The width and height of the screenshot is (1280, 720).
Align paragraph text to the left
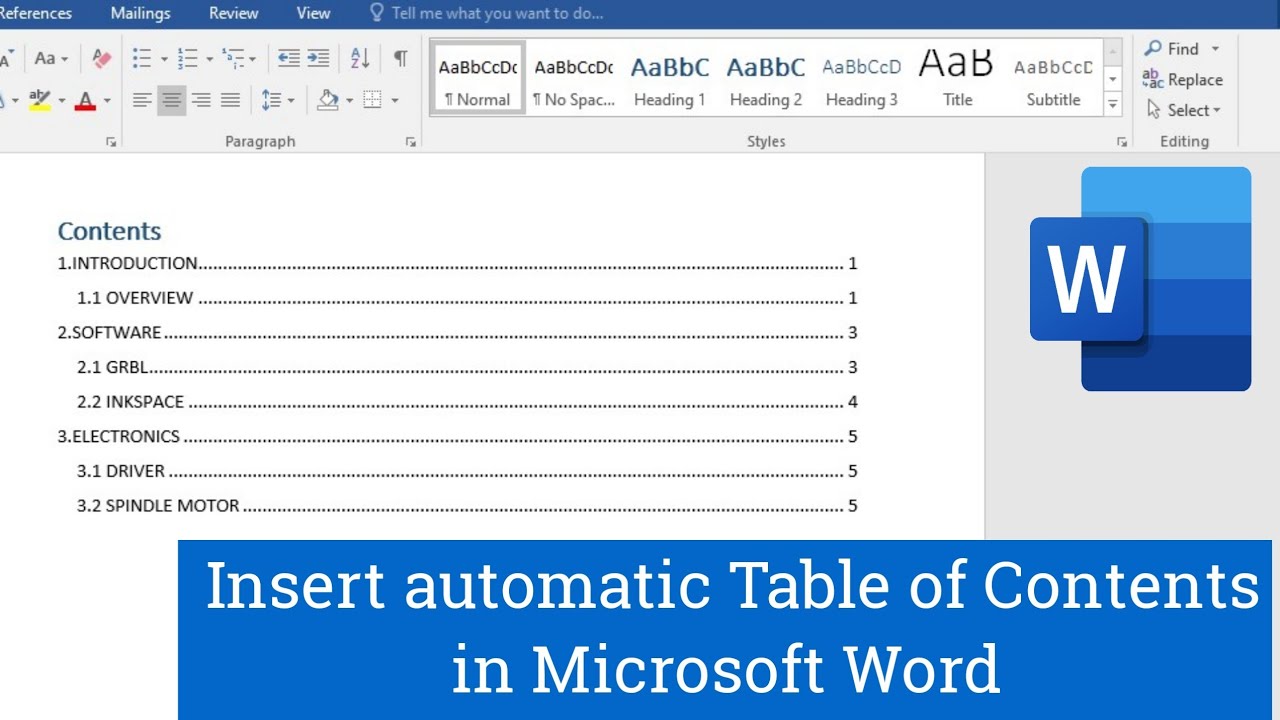(x=143, y=100)
